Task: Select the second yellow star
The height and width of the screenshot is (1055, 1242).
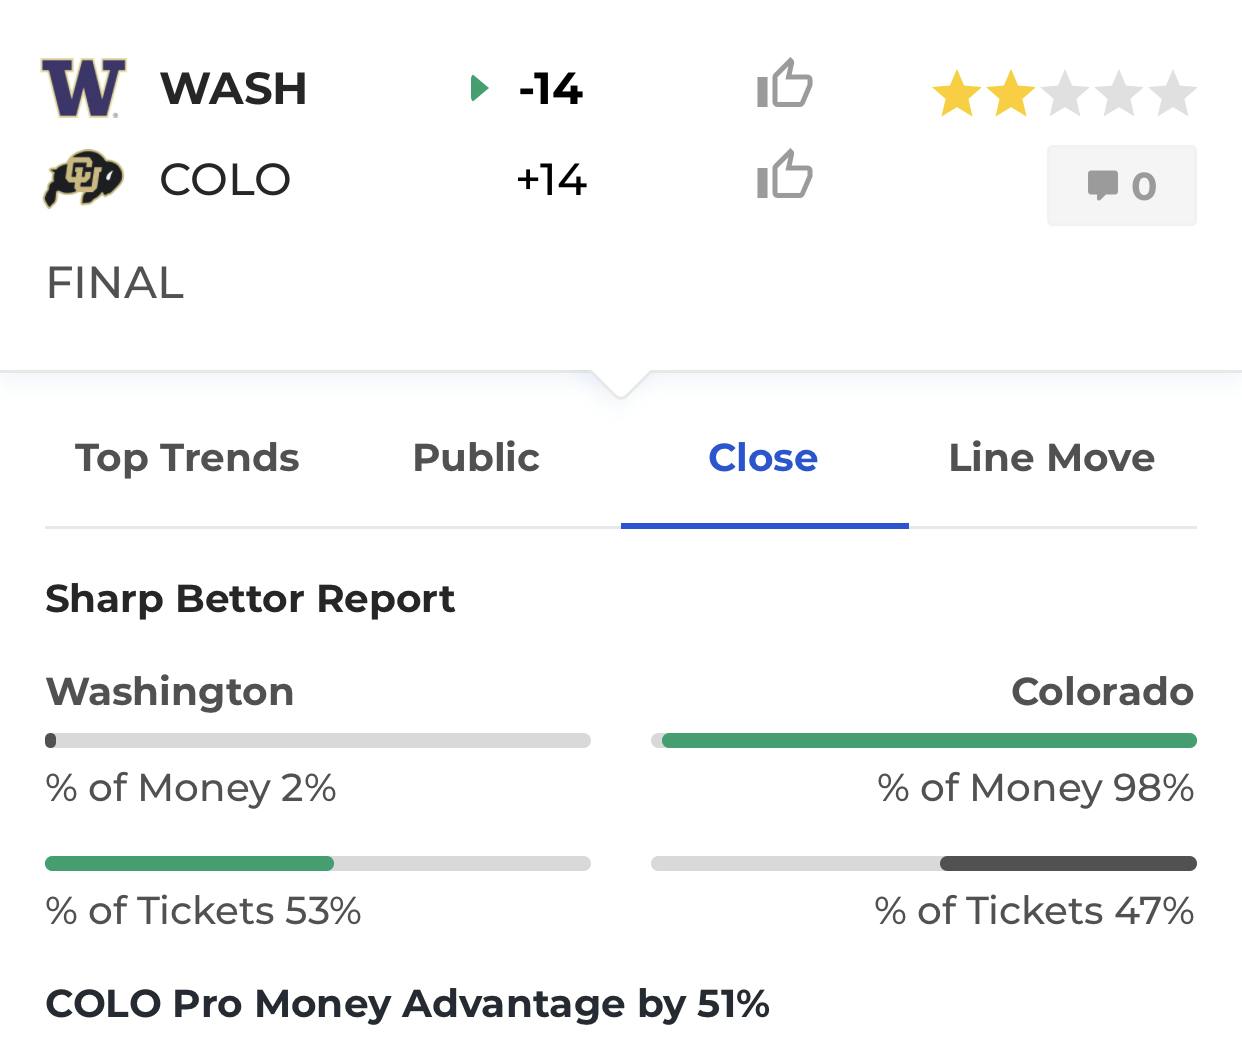Action: (1011, 94)
